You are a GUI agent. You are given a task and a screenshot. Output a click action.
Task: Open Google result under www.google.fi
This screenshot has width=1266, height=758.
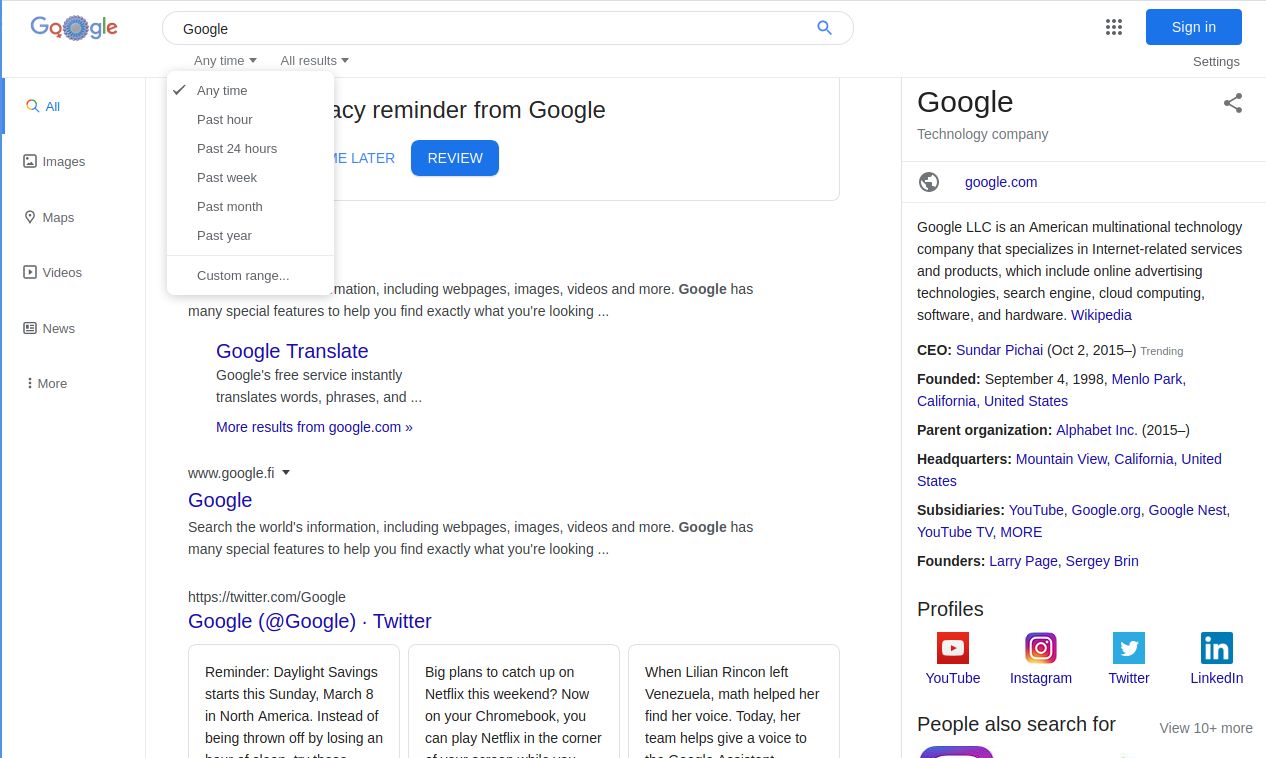pos(220,500)
